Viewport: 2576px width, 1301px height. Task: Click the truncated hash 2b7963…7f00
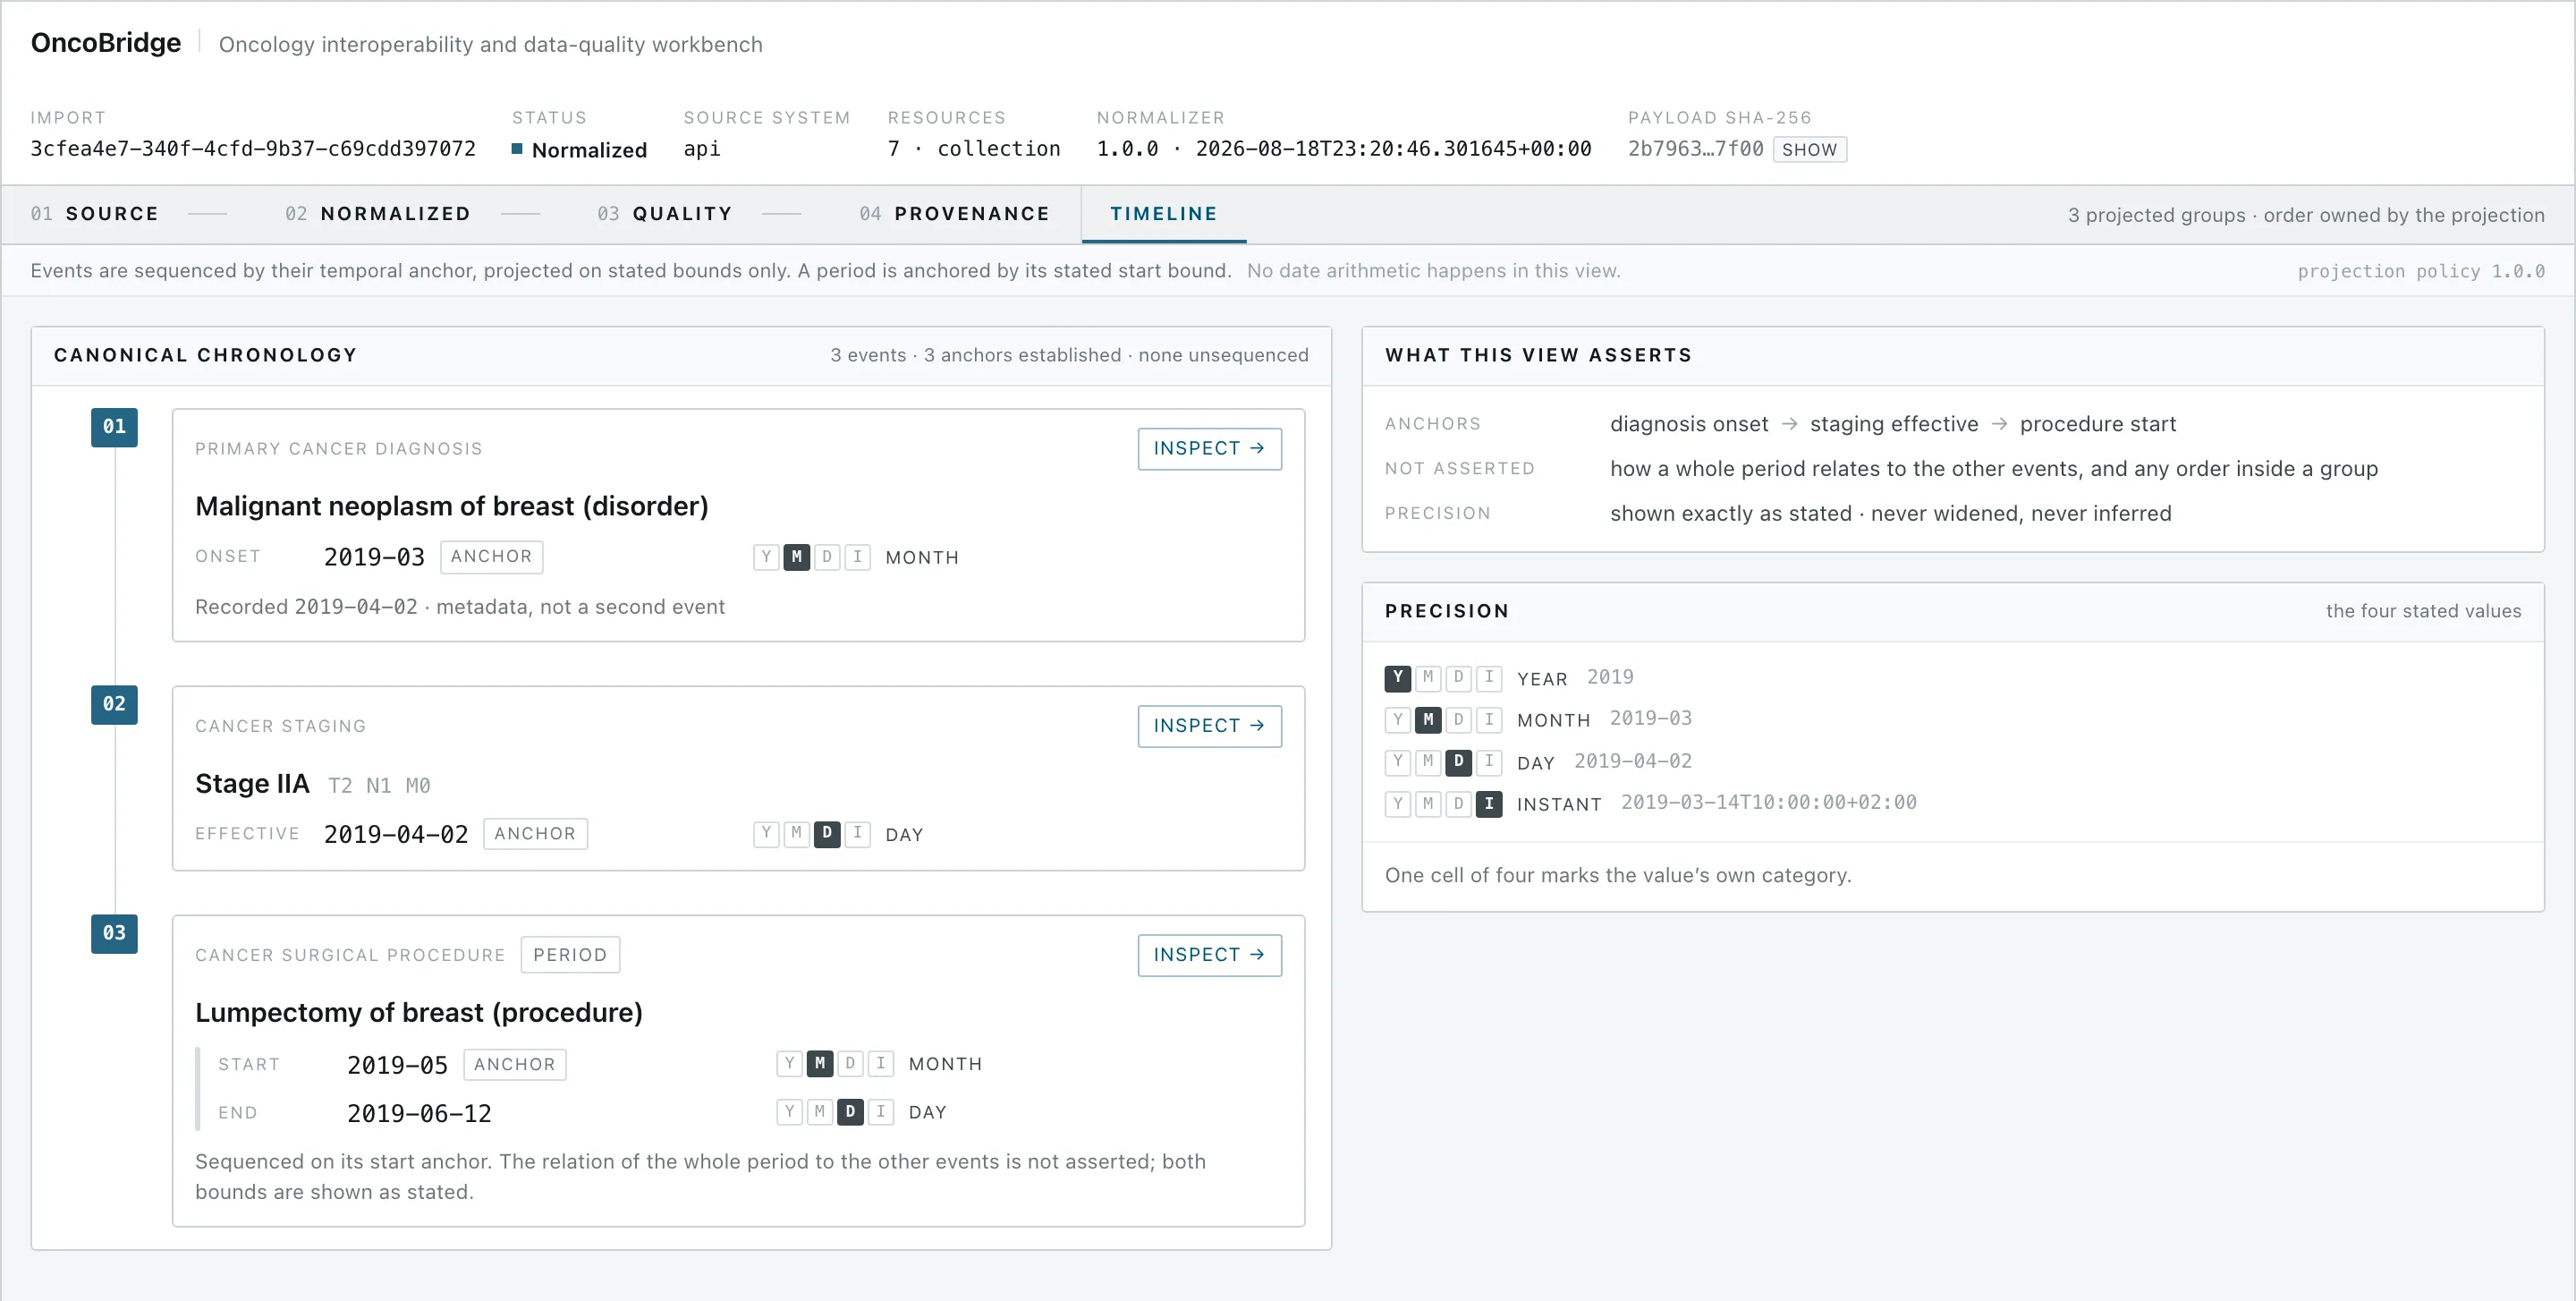(x=1695, y=149)
